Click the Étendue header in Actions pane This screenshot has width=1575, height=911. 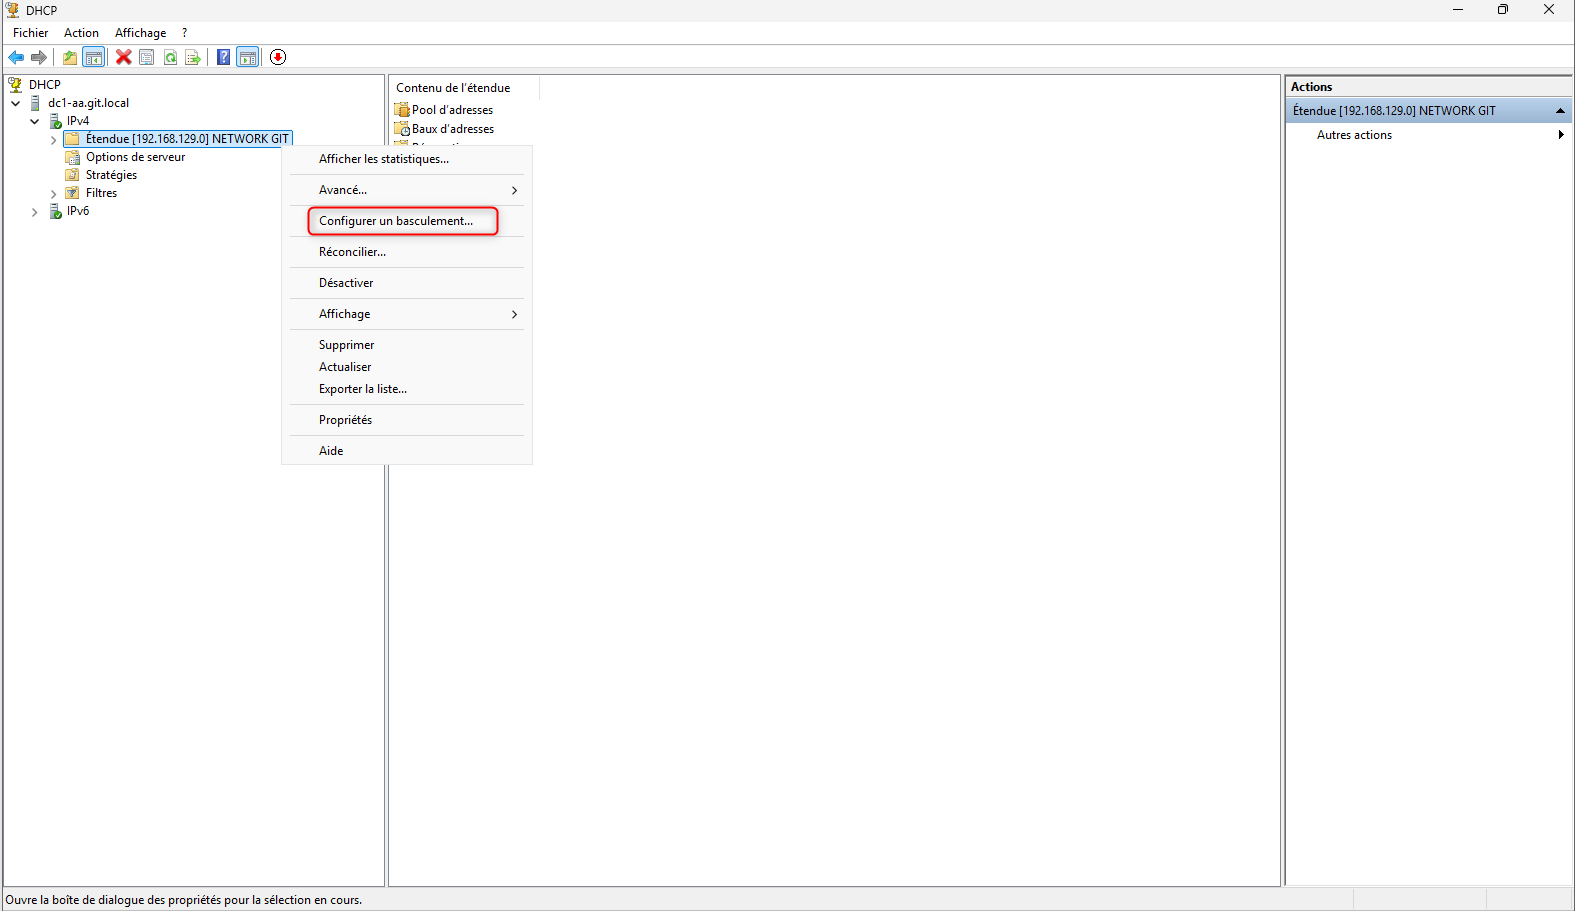(x=1428, y=111)
